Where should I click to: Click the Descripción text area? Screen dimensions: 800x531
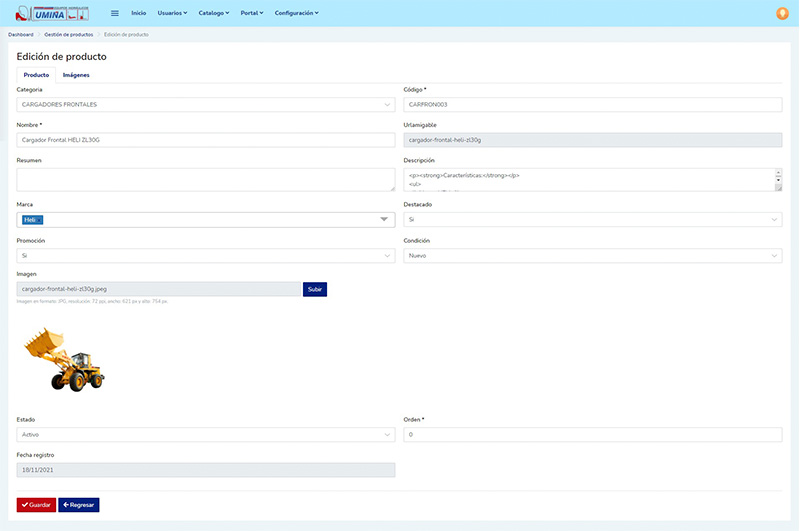point(592,180)
